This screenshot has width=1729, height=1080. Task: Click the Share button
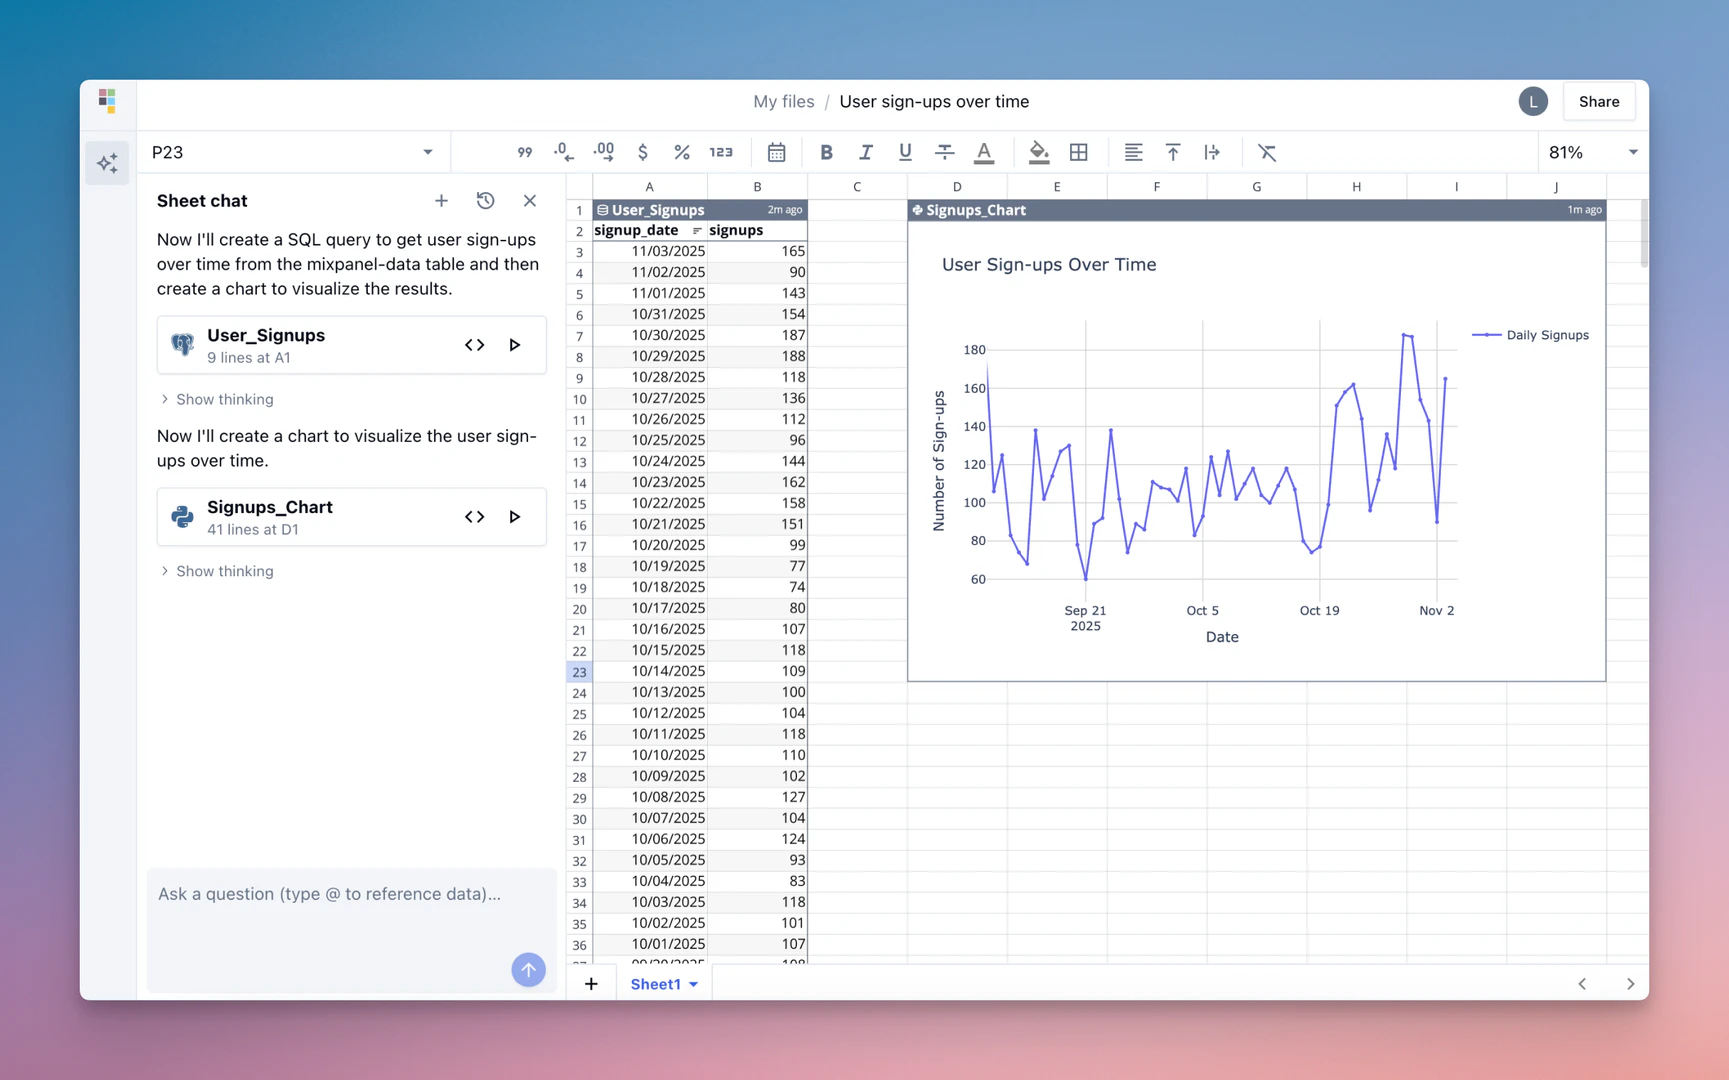[x=1599, y=101]
